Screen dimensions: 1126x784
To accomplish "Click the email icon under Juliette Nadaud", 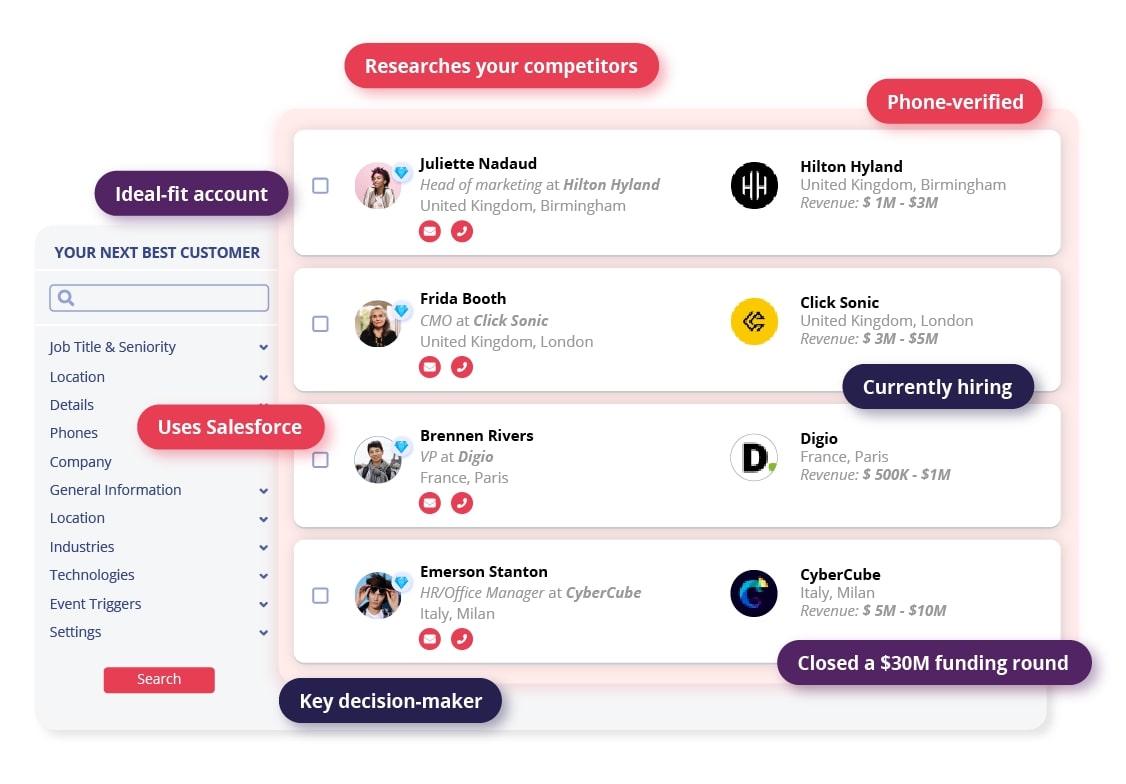I will click(429, 231).
